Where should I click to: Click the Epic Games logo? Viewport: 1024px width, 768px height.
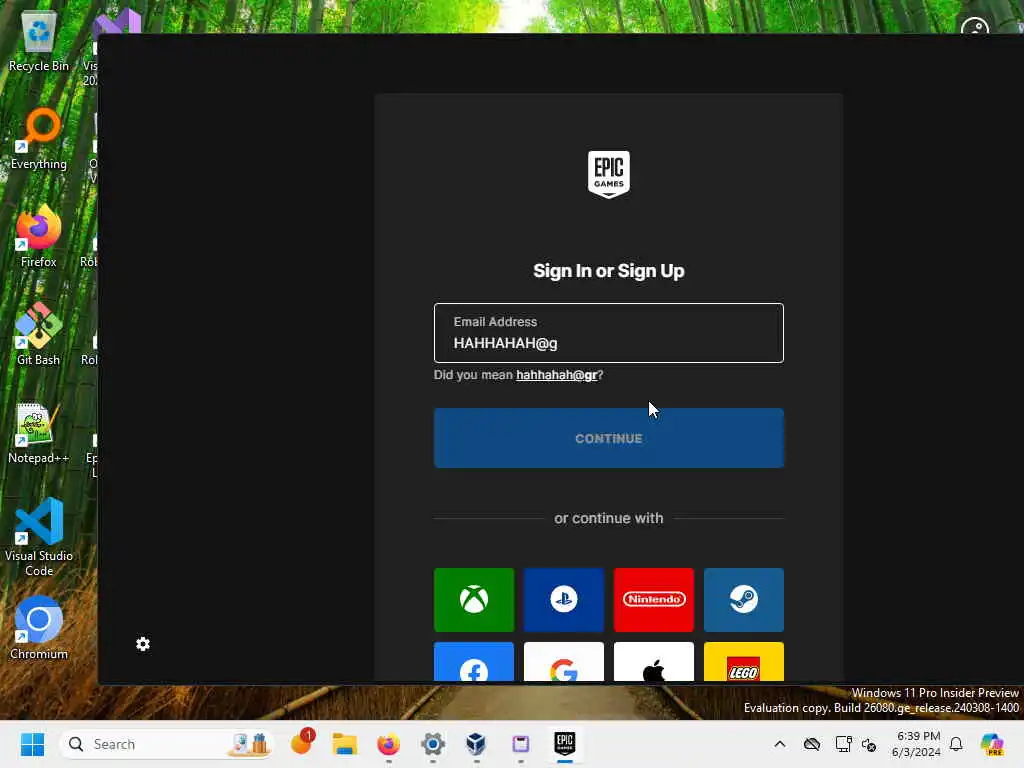pyautogui.click(x=609, y=174)
